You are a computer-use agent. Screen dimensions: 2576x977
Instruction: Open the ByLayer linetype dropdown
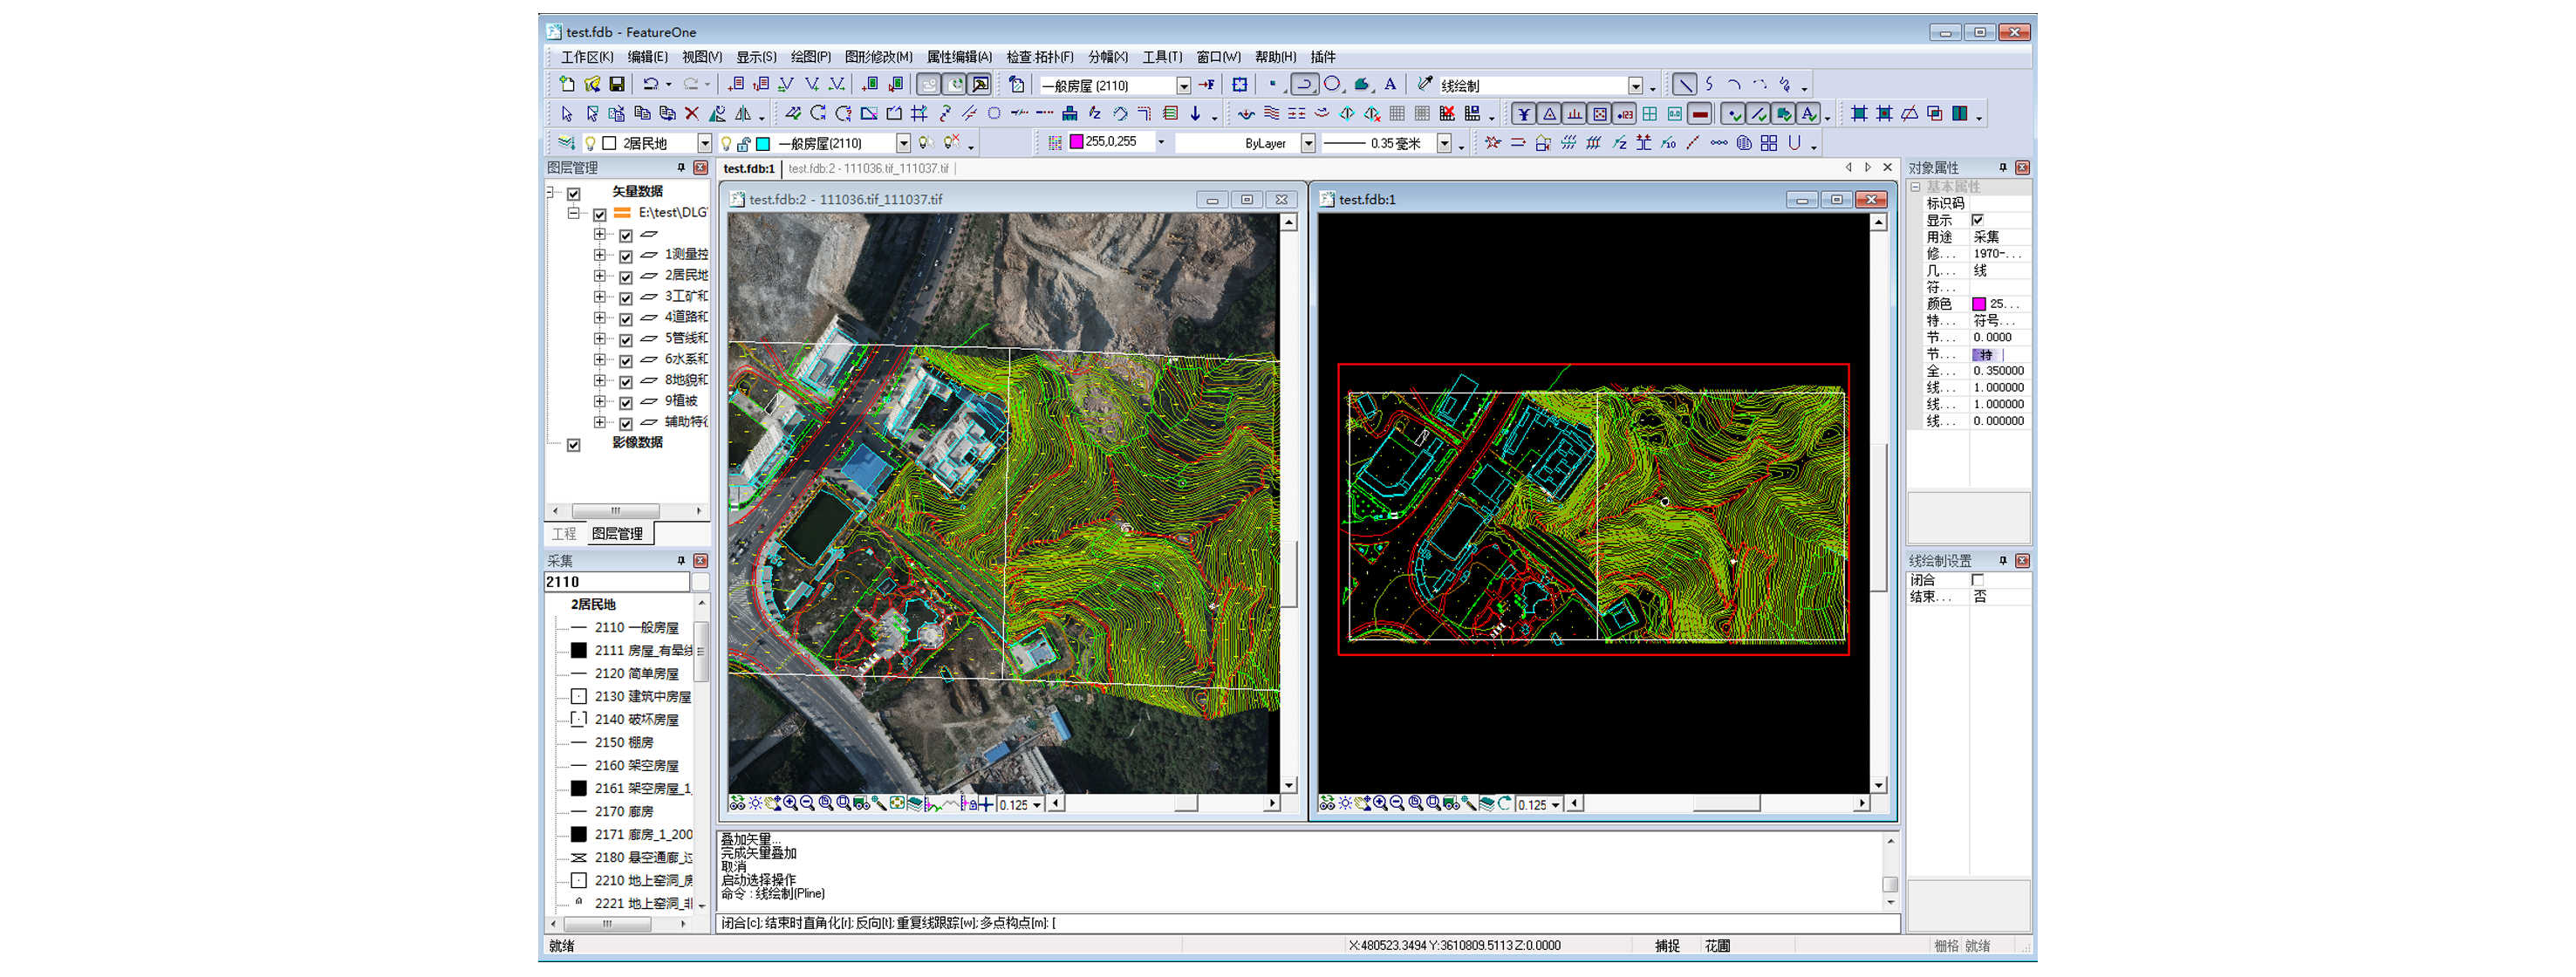click(x=1308, y=143)
